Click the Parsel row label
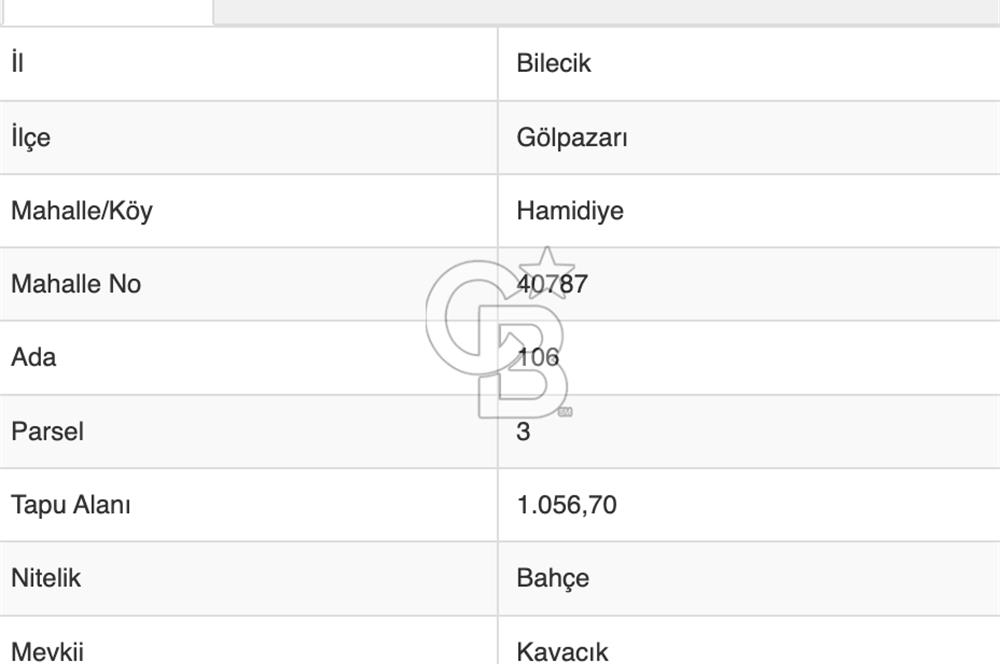The image size is (1000, 664). pyautogui.click(x=46, y=431)
